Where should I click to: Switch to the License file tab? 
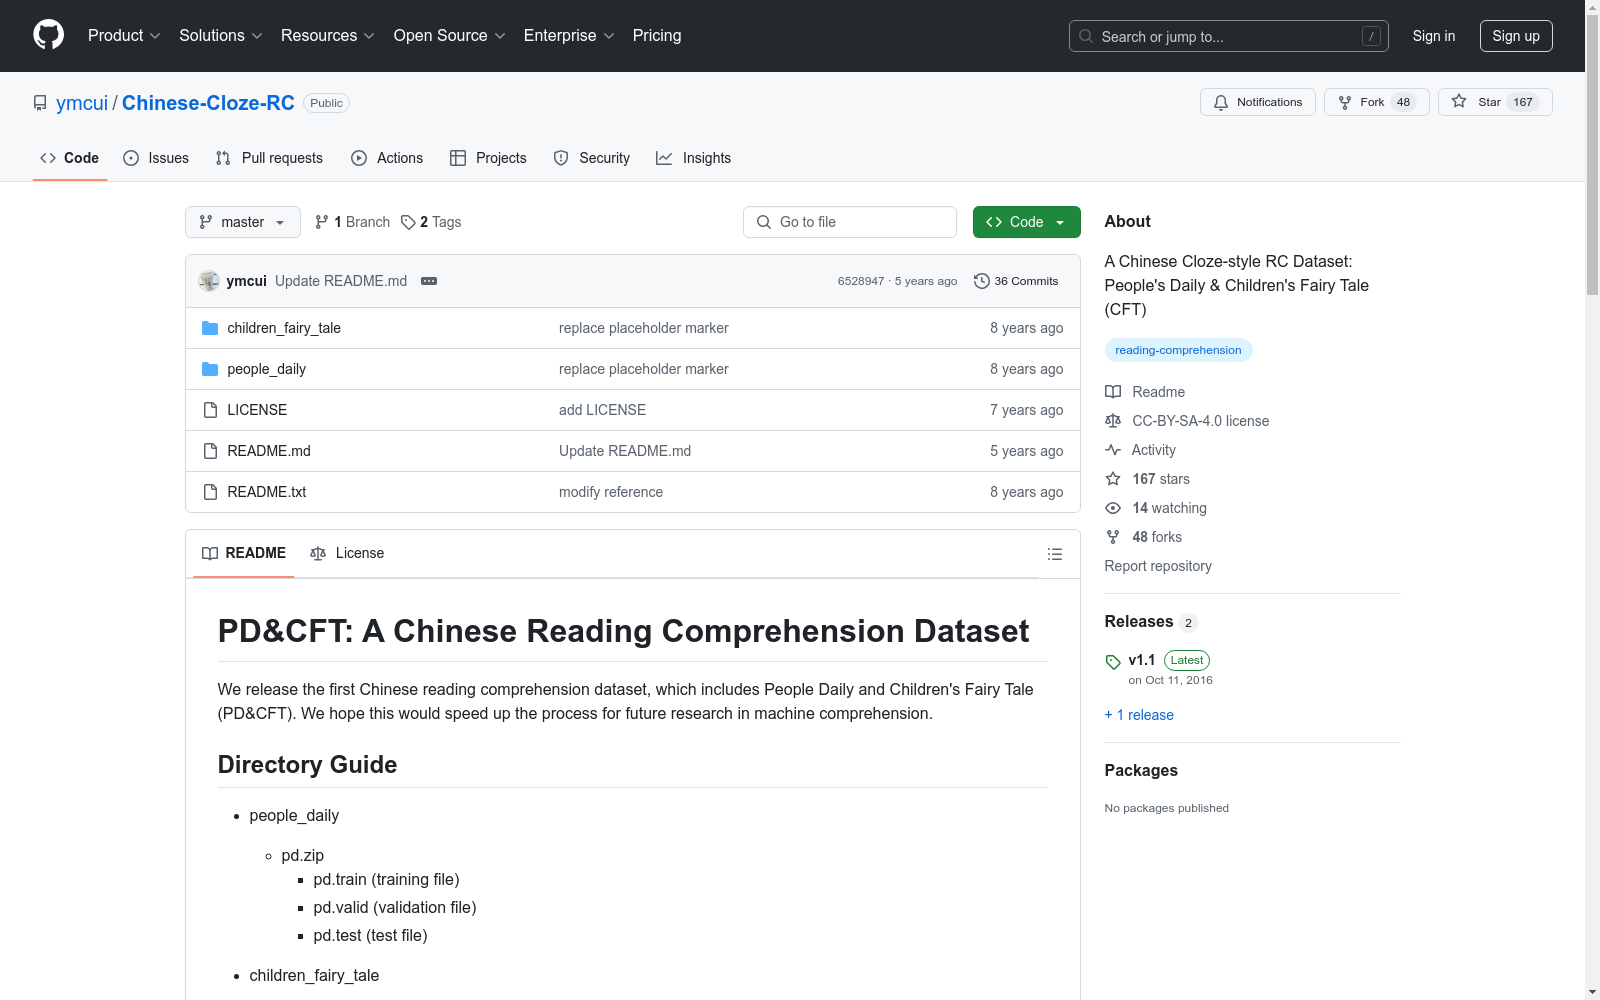click(347, 553)
